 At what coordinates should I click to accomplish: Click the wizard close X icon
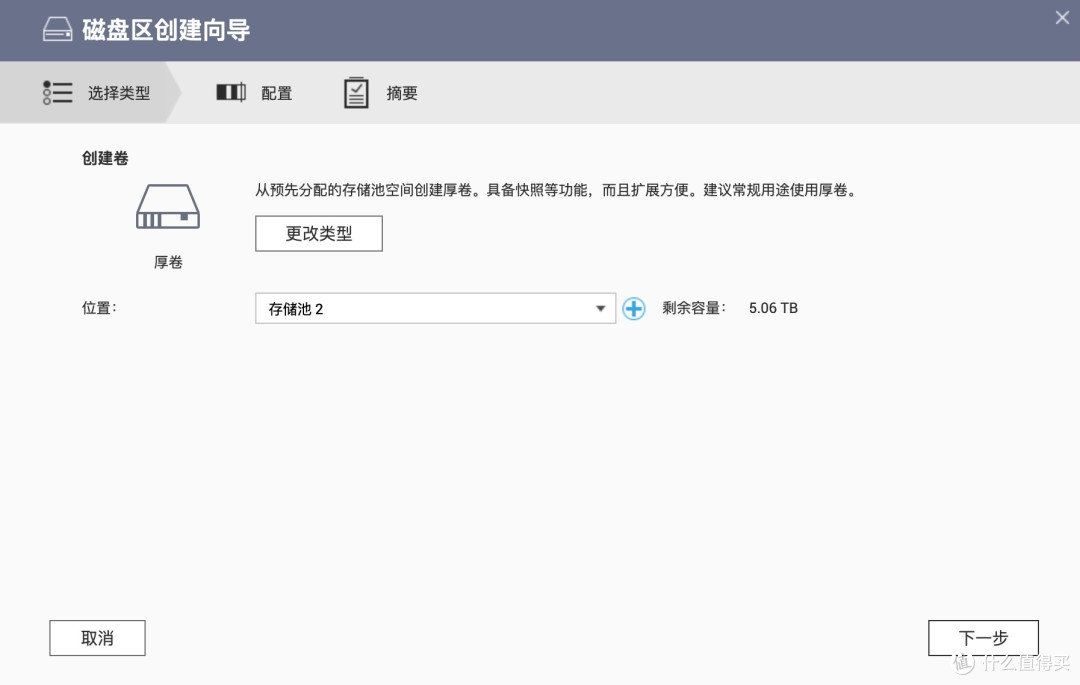(x=1061, y=17)
